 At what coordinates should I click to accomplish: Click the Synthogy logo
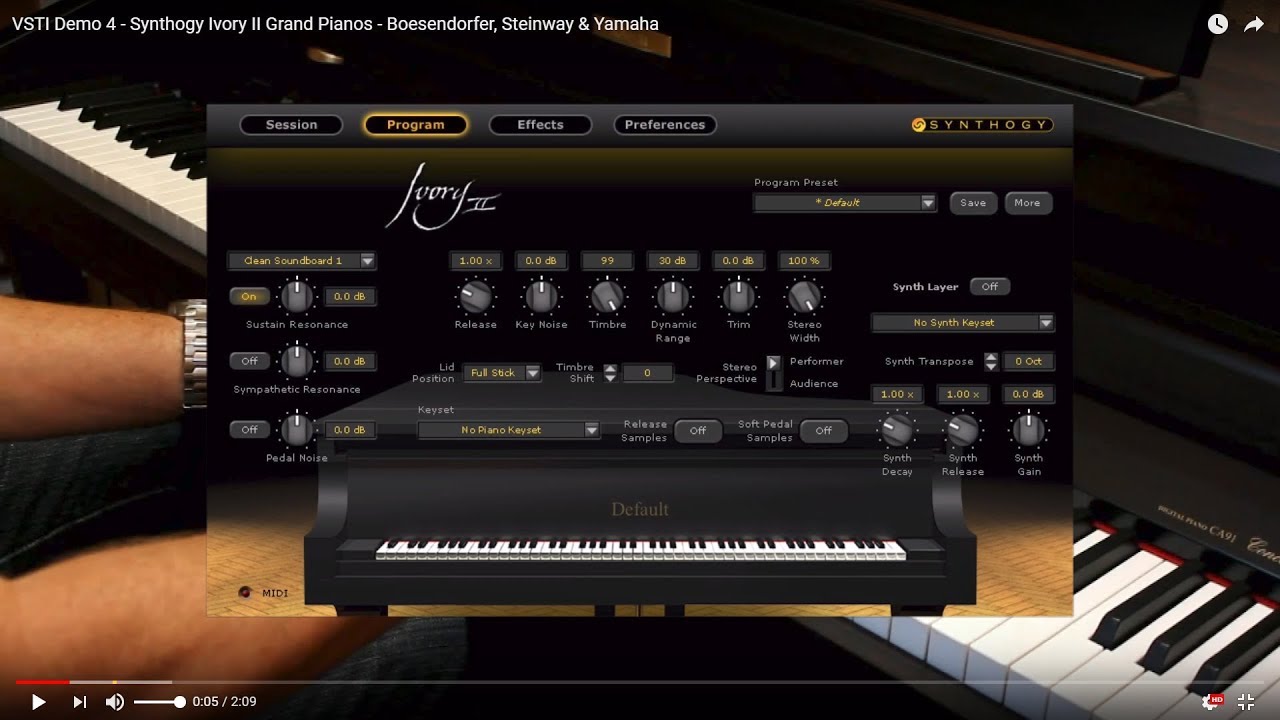981,125
